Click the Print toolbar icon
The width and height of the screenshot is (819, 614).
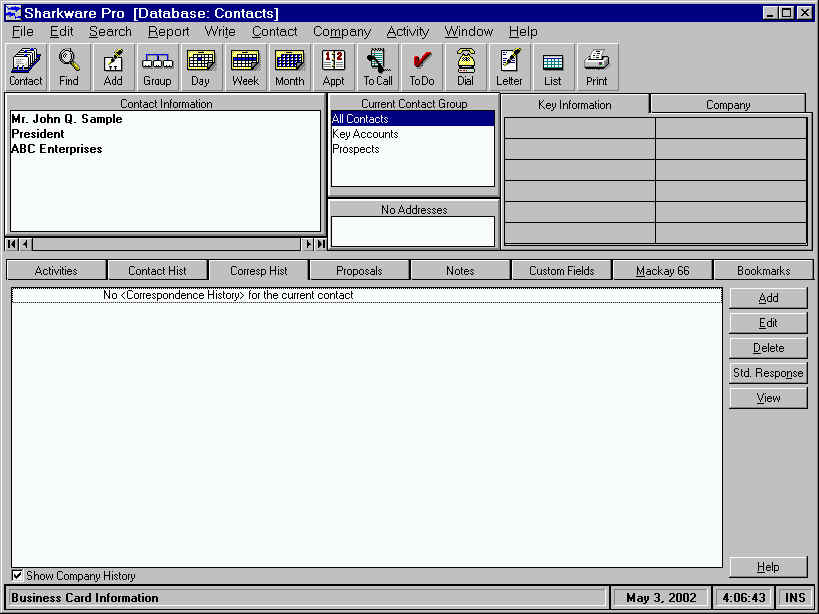(597, 67)
